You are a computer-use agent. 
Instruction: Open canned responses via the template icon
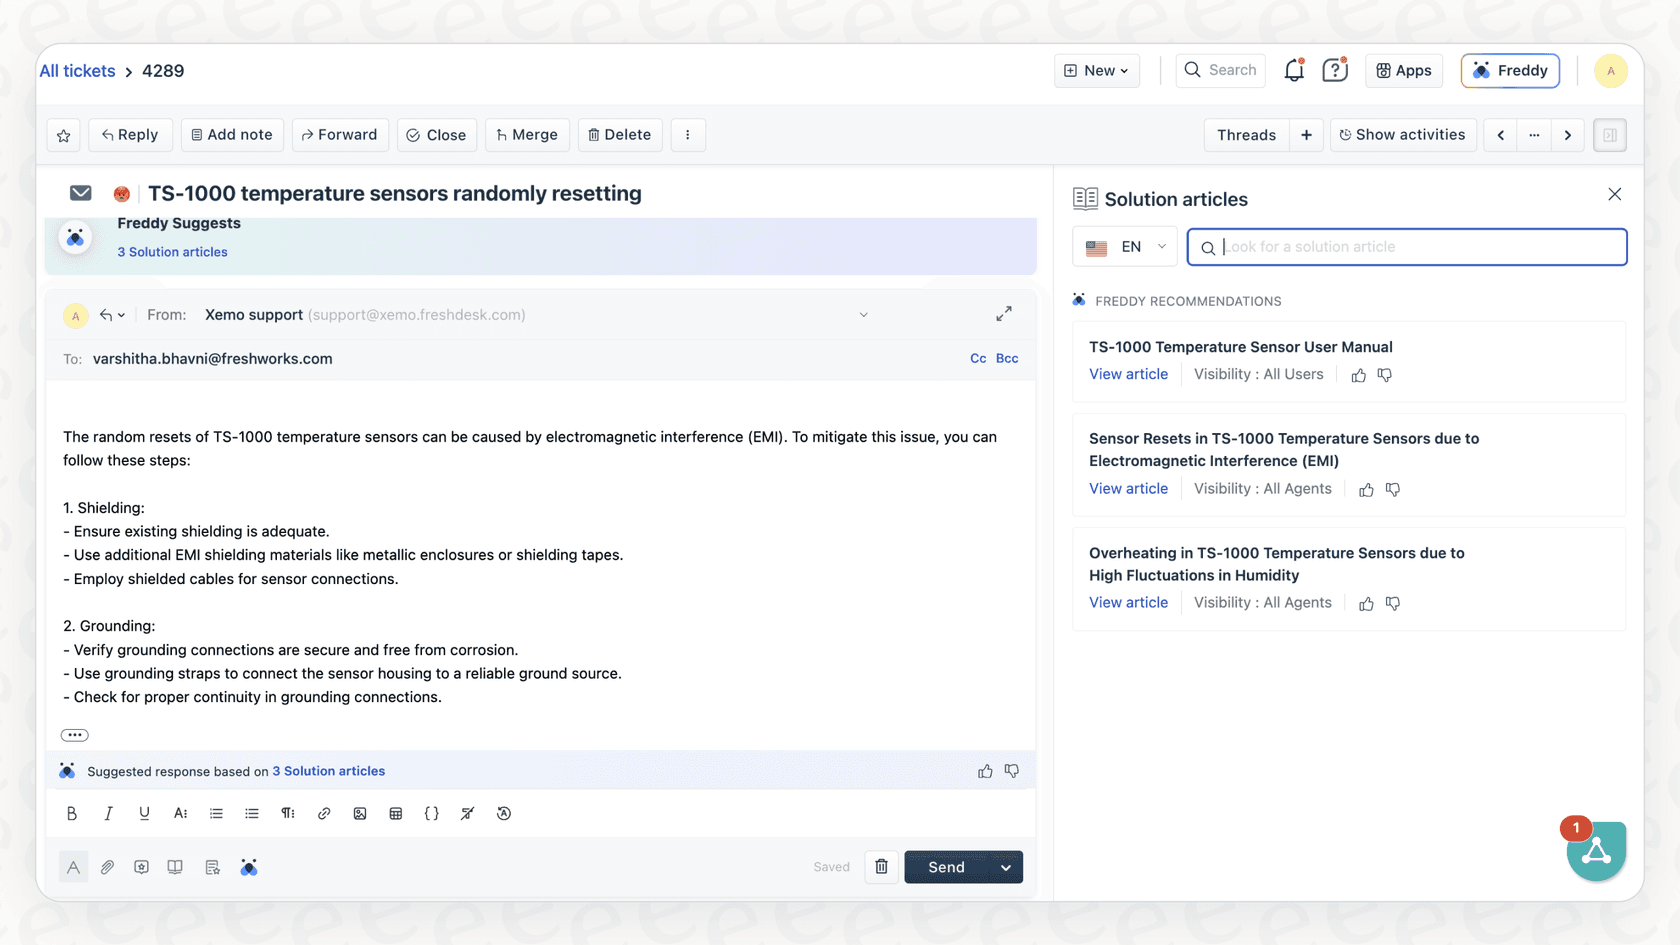212,867
